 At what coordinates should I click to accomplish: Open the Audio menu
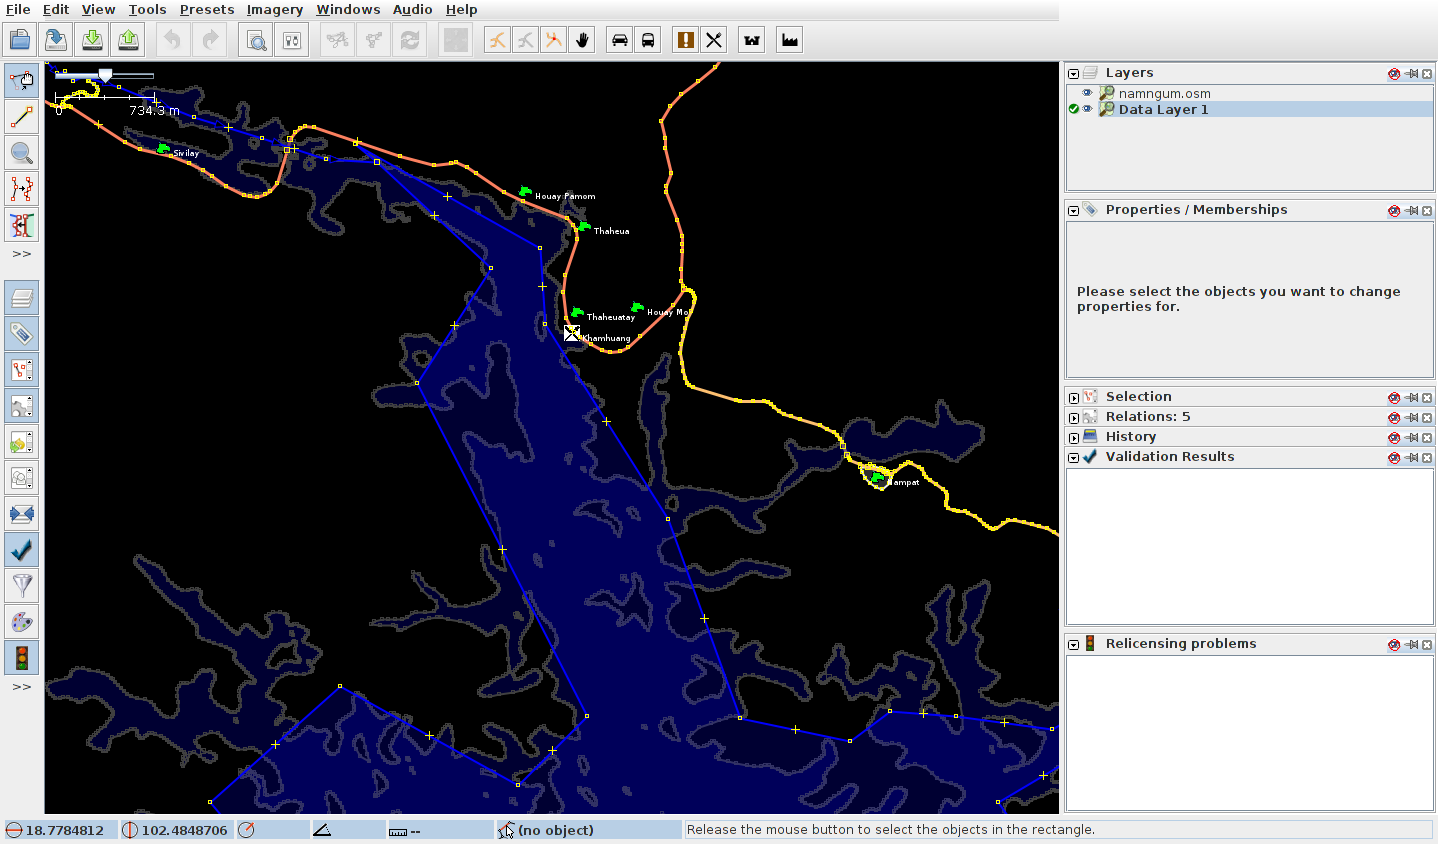click(412, 9)
